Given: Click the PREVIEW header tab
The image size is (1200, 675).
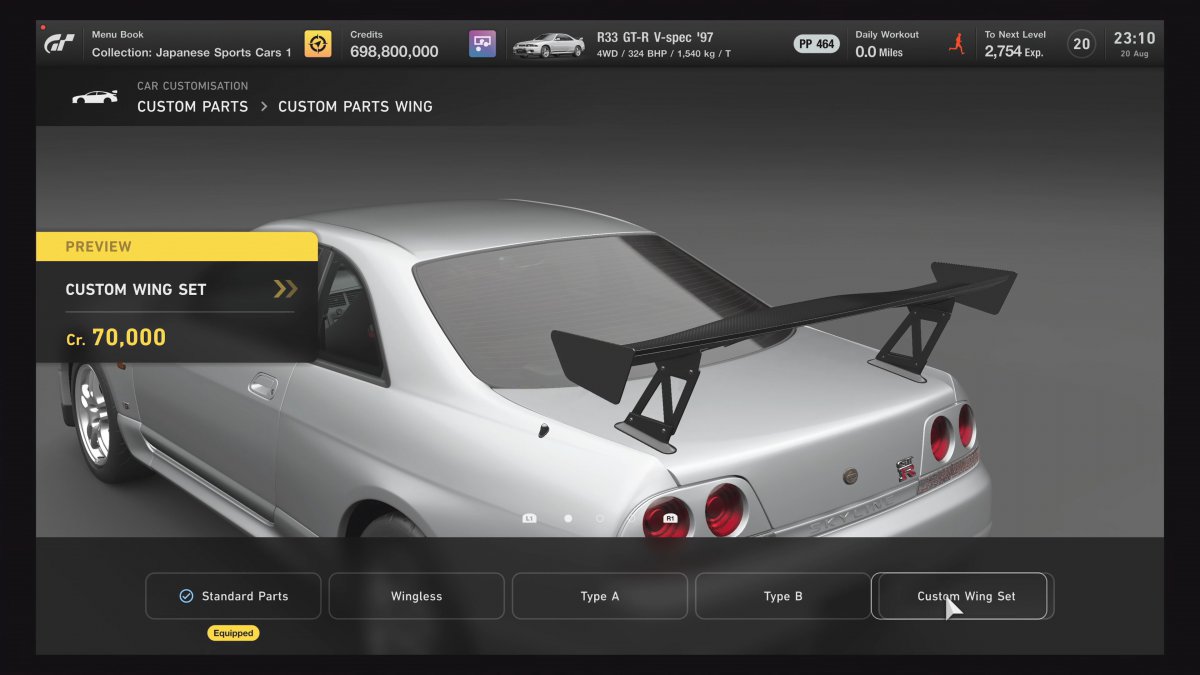Looking at the screenshot, I should tap(177, 247).
